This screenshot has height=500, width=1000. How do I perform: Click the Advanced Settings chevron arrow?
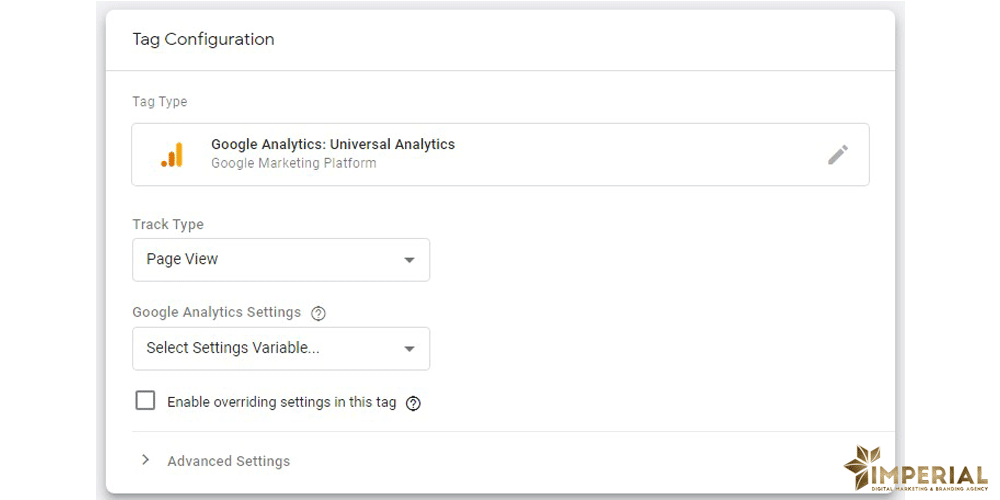tap(146, 460)
